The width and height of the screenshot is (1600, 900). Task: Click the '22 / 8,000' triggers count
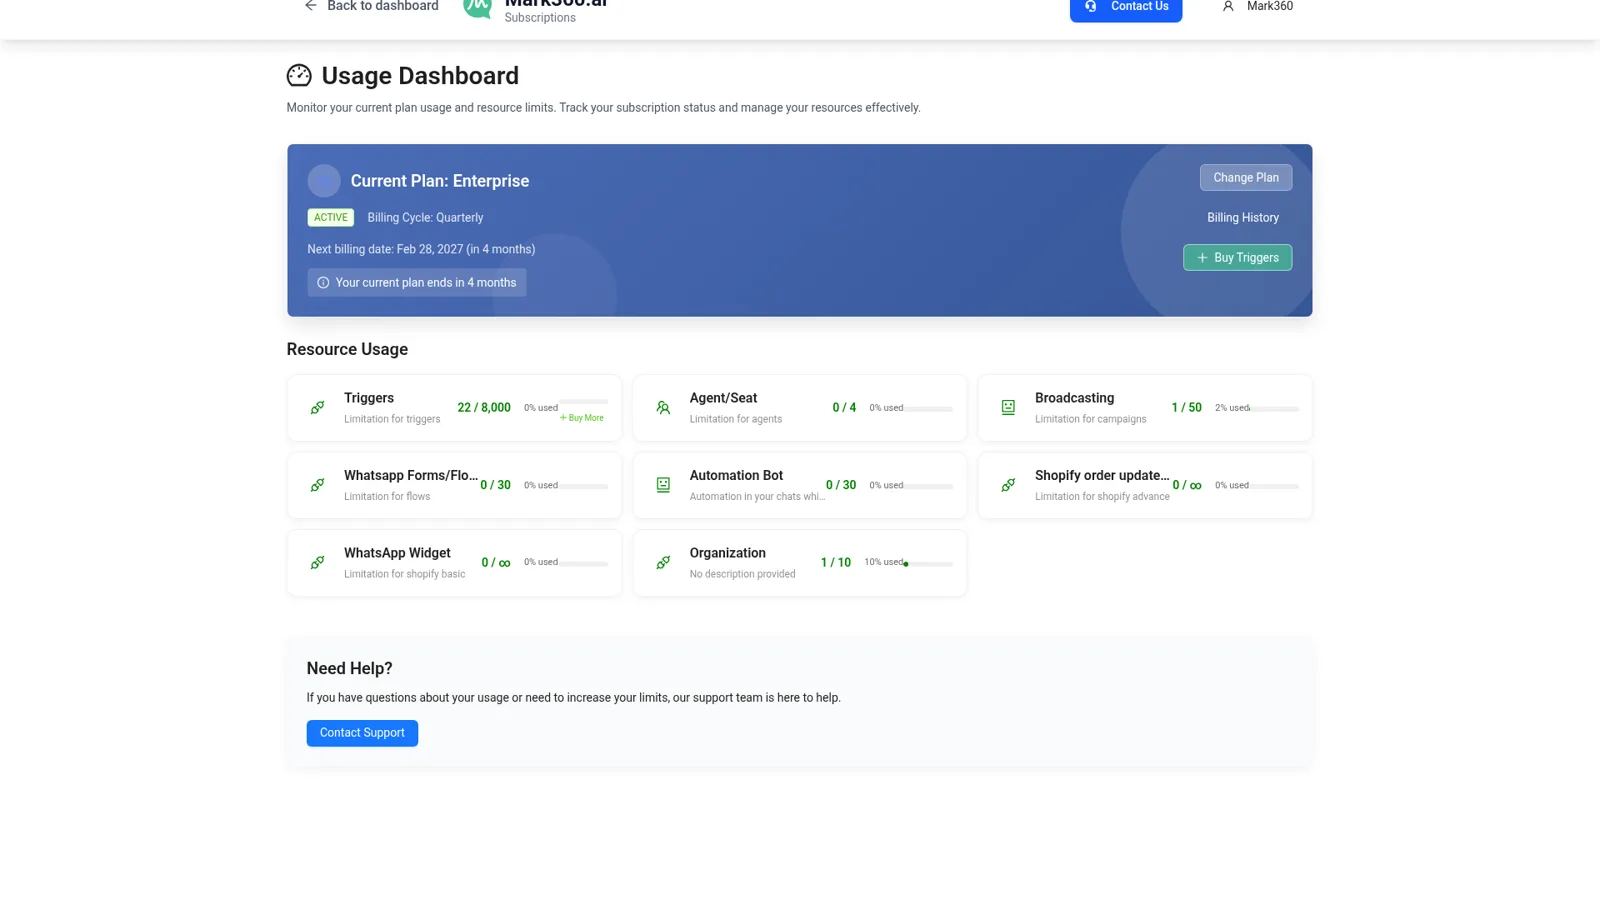click(x=484, y=408)
